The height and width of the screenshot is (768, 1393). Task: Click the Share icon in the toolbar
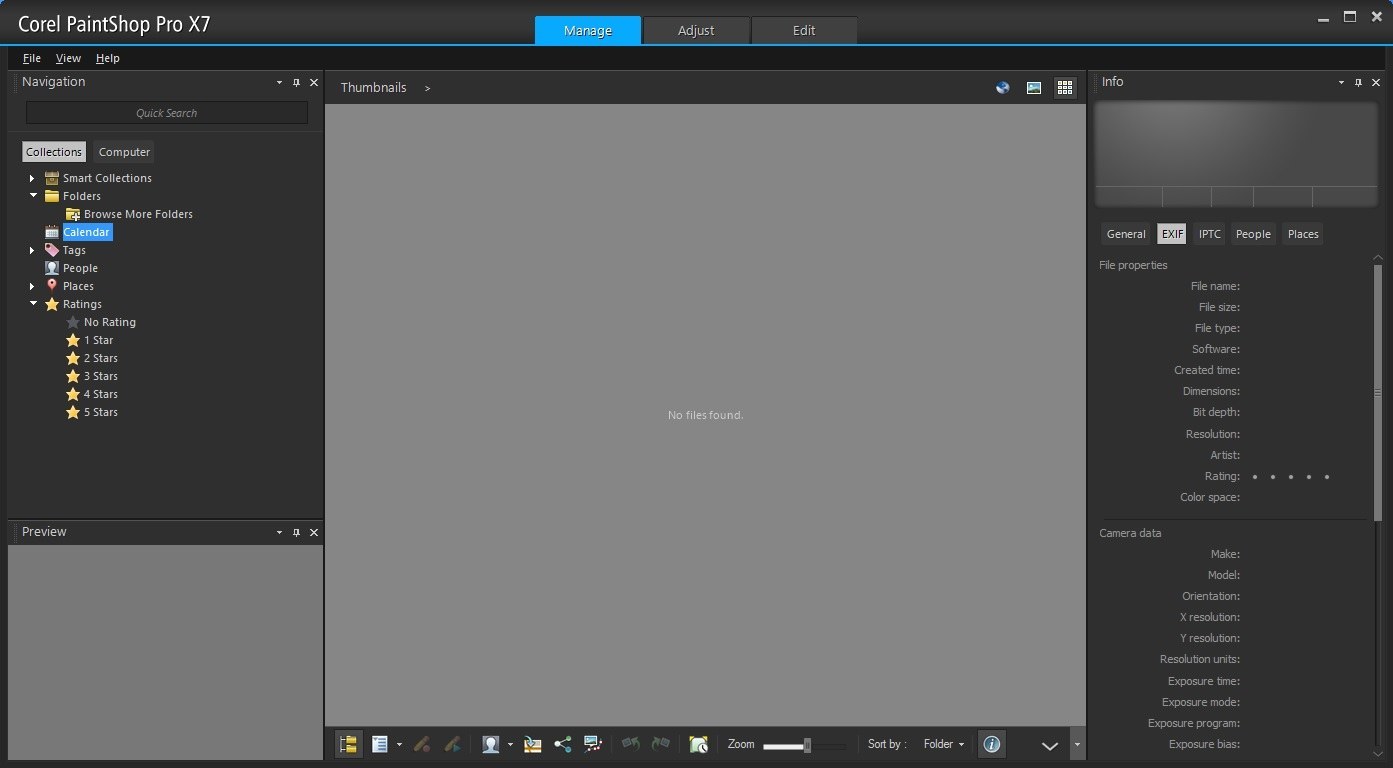(563, 744)
